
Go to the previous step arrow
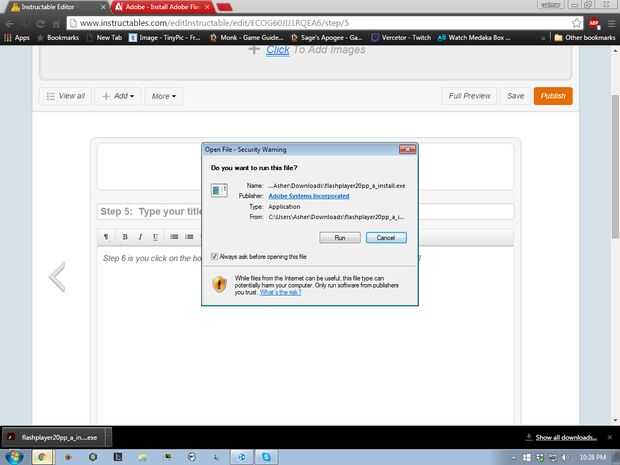click(58, 277)
